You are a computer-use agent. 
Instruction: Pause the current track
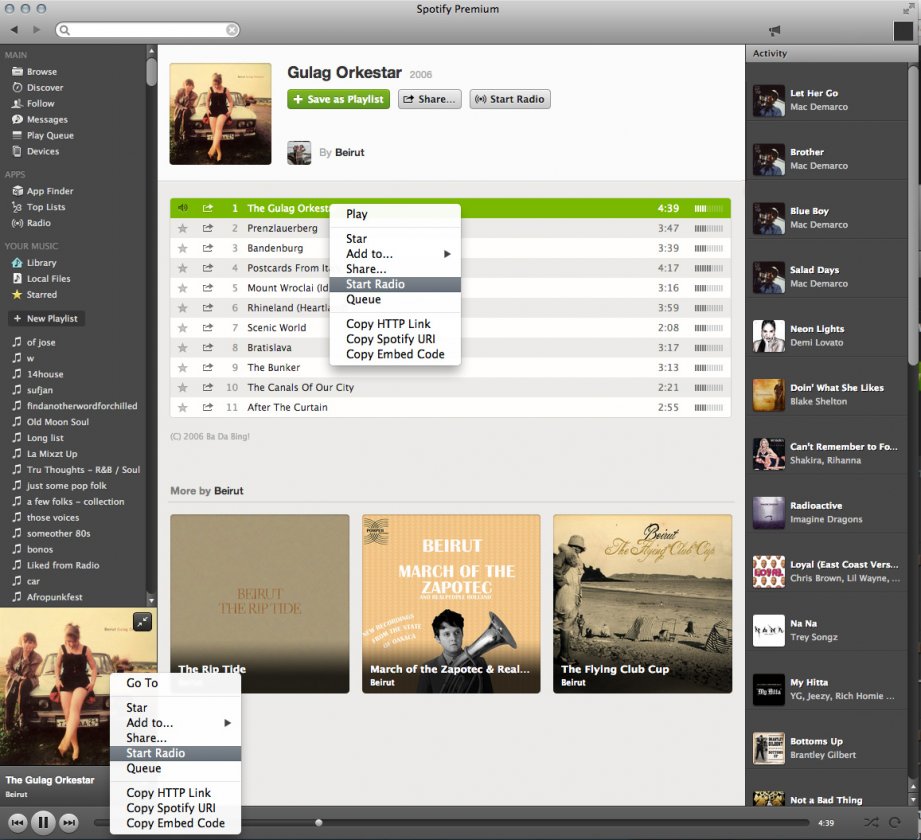pyautogui.click(x=43, y=822)
